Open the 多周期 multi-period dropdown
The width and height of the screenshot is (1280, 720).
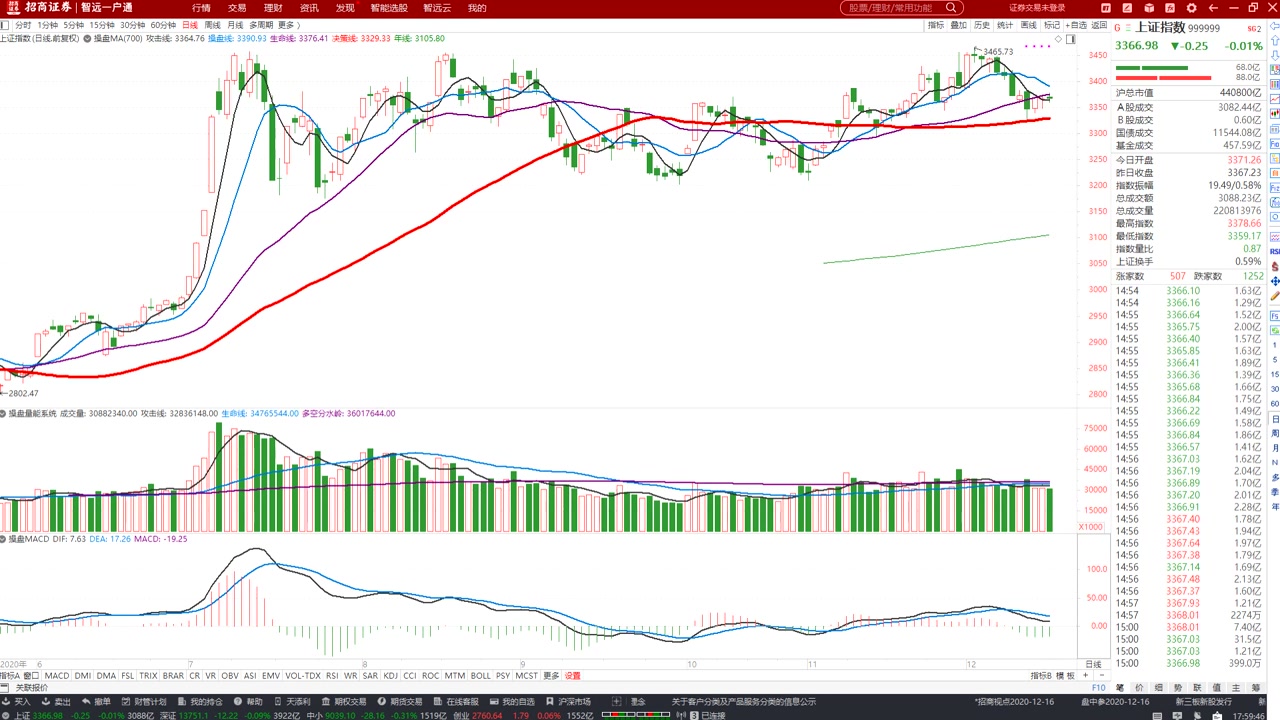click(x=261, y=24)
